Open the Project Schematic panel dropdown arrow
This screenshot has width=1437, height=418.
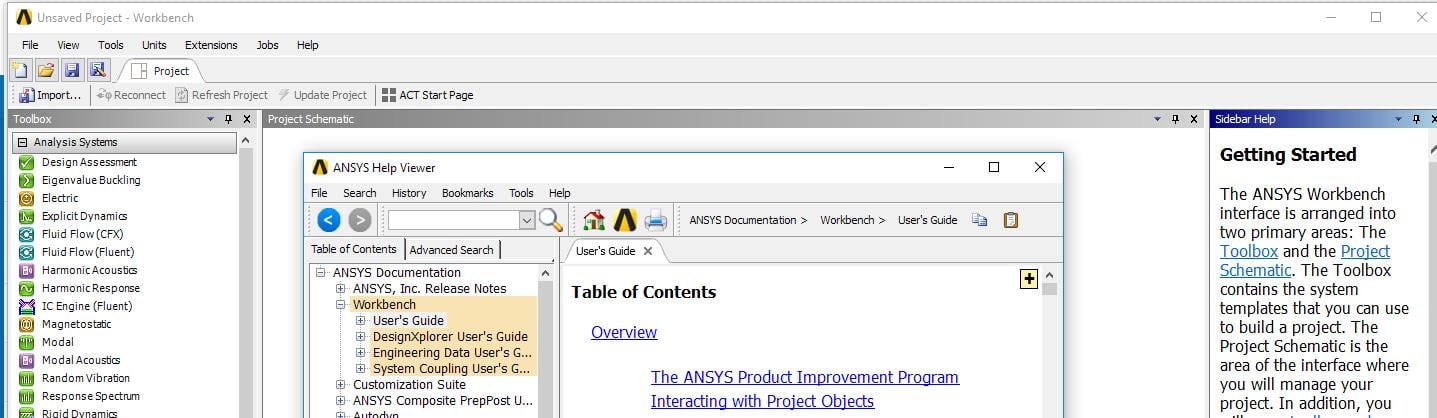point(1157,119)
